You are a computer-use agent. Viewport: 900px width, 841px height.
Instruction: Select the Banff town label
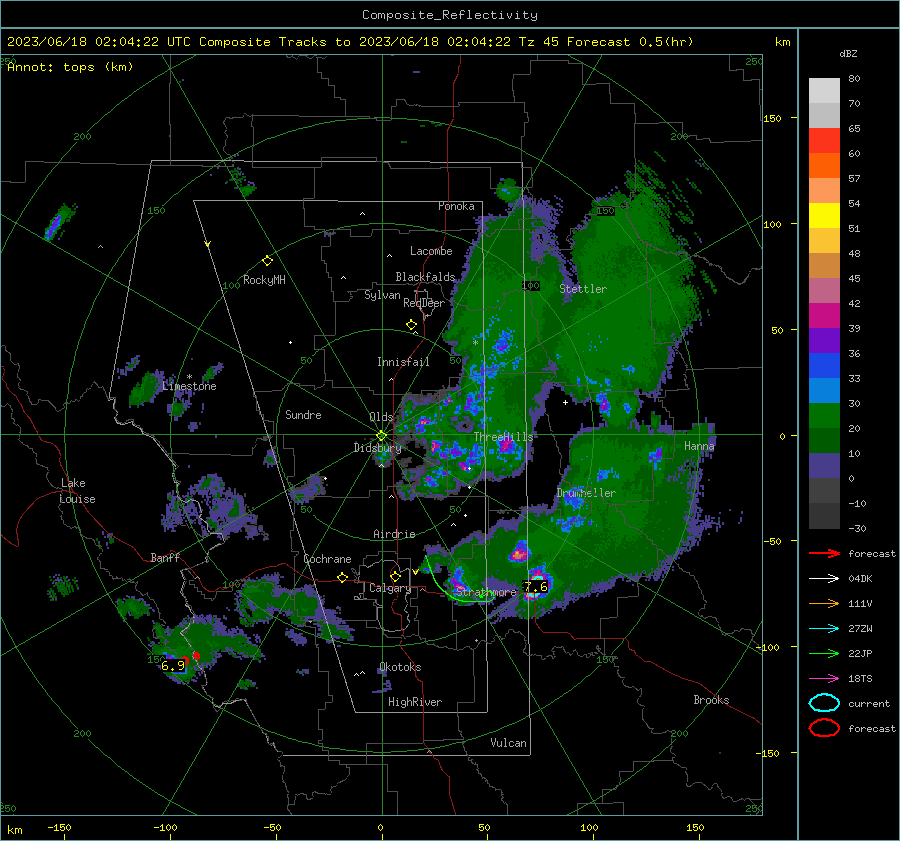tap(165, 558)
